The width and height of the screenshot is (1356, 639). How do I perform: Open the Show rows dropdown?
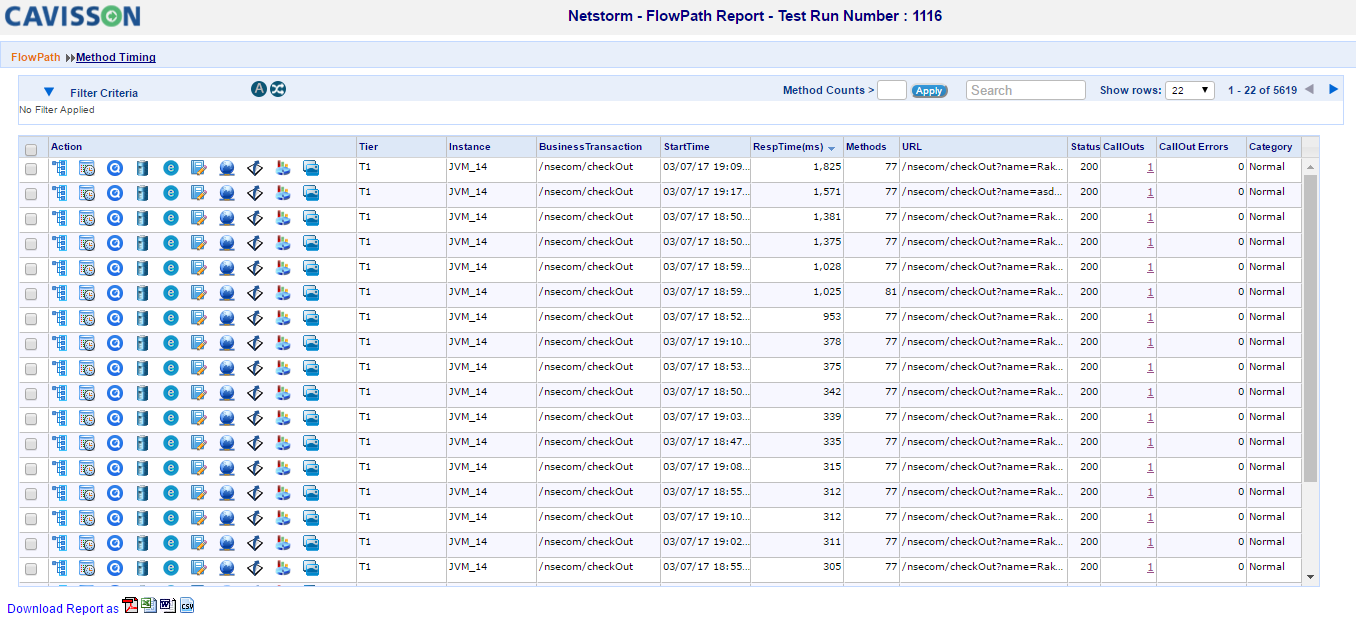coord(1190,90)
